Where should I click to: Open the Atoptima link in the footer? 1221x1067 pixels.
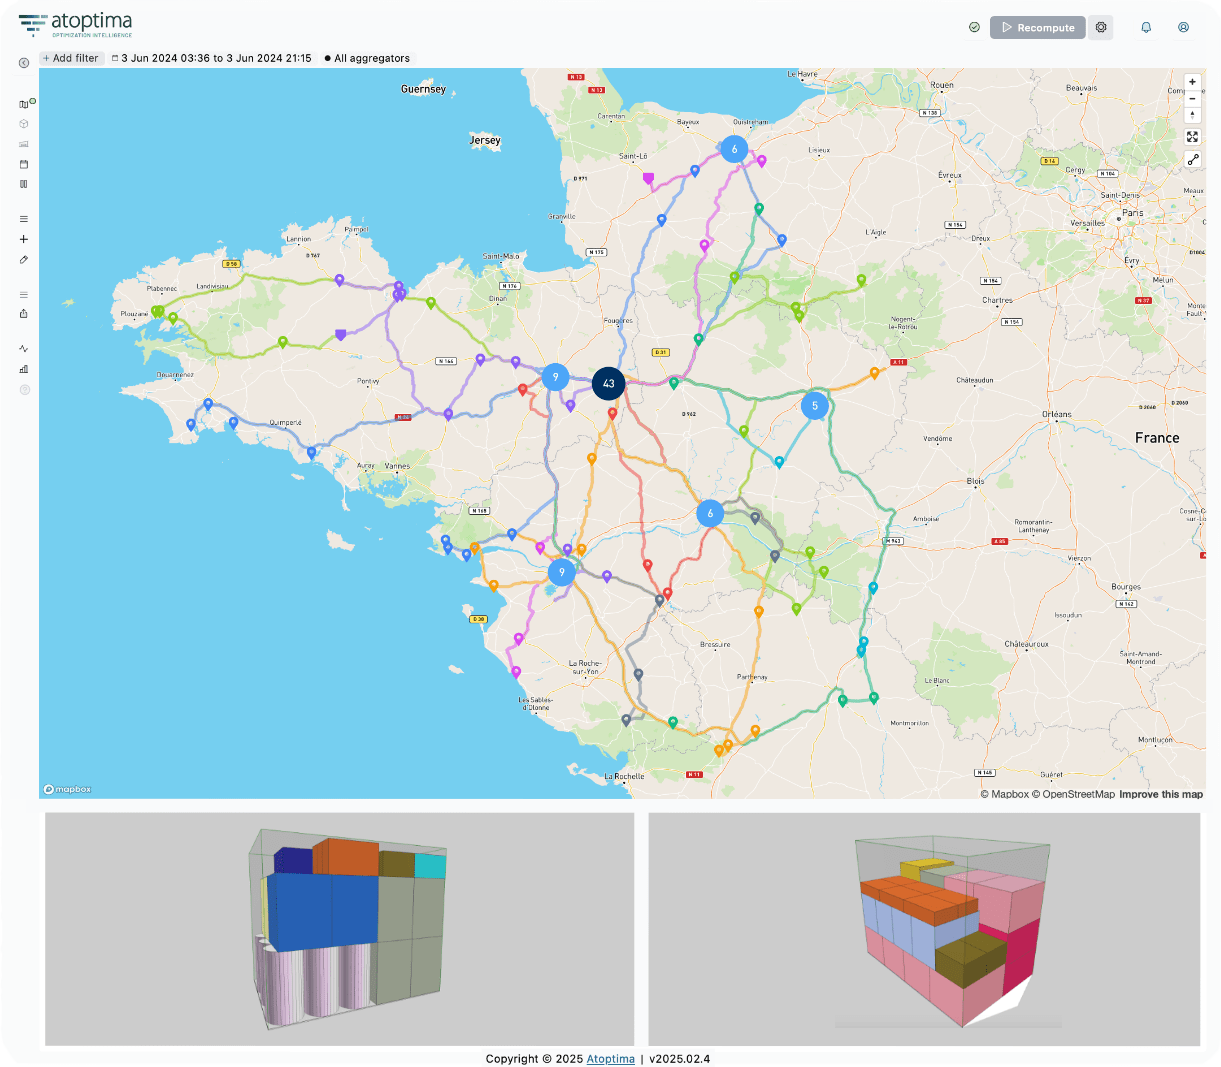pyautogui.click(x=610, y=1059)
